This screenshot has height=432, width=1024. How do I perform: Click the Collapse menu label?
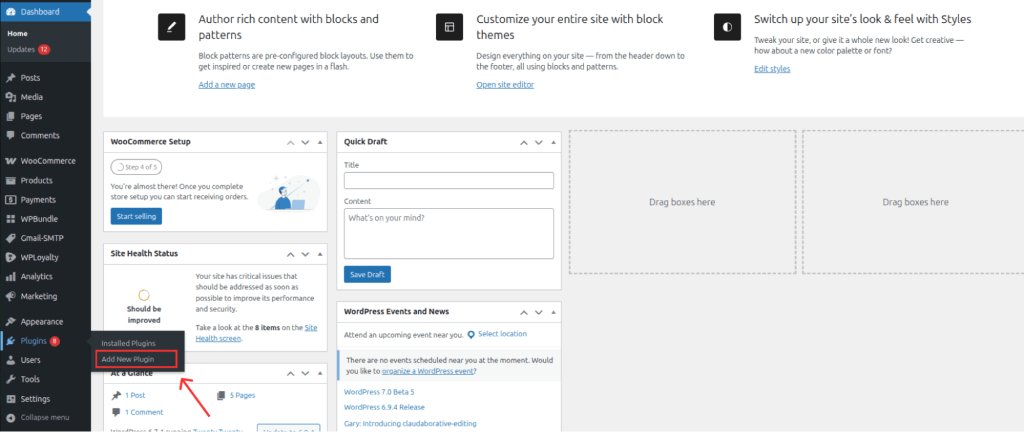[x=44, y=418]
